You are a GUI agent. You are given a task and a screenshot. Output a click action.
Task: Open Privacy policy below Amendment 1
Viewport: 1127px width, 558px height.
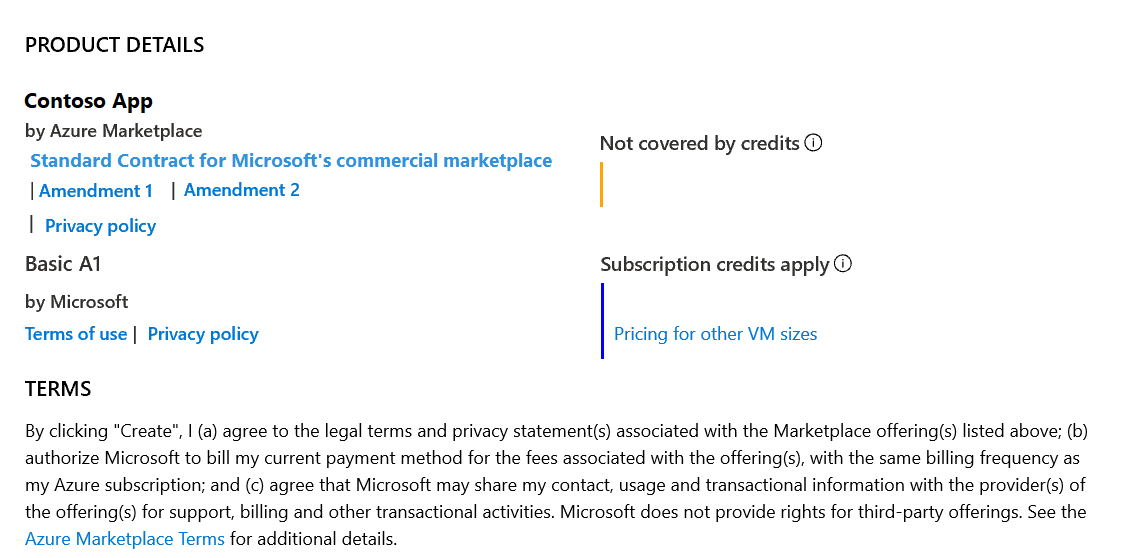(x=100, y=225)
